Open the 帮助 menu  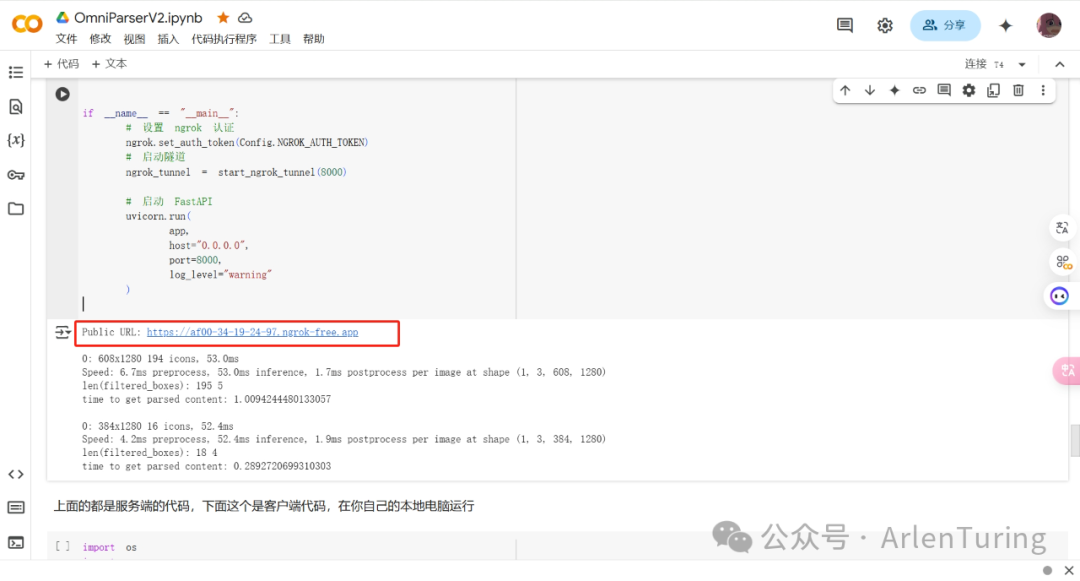pos(313,39)
